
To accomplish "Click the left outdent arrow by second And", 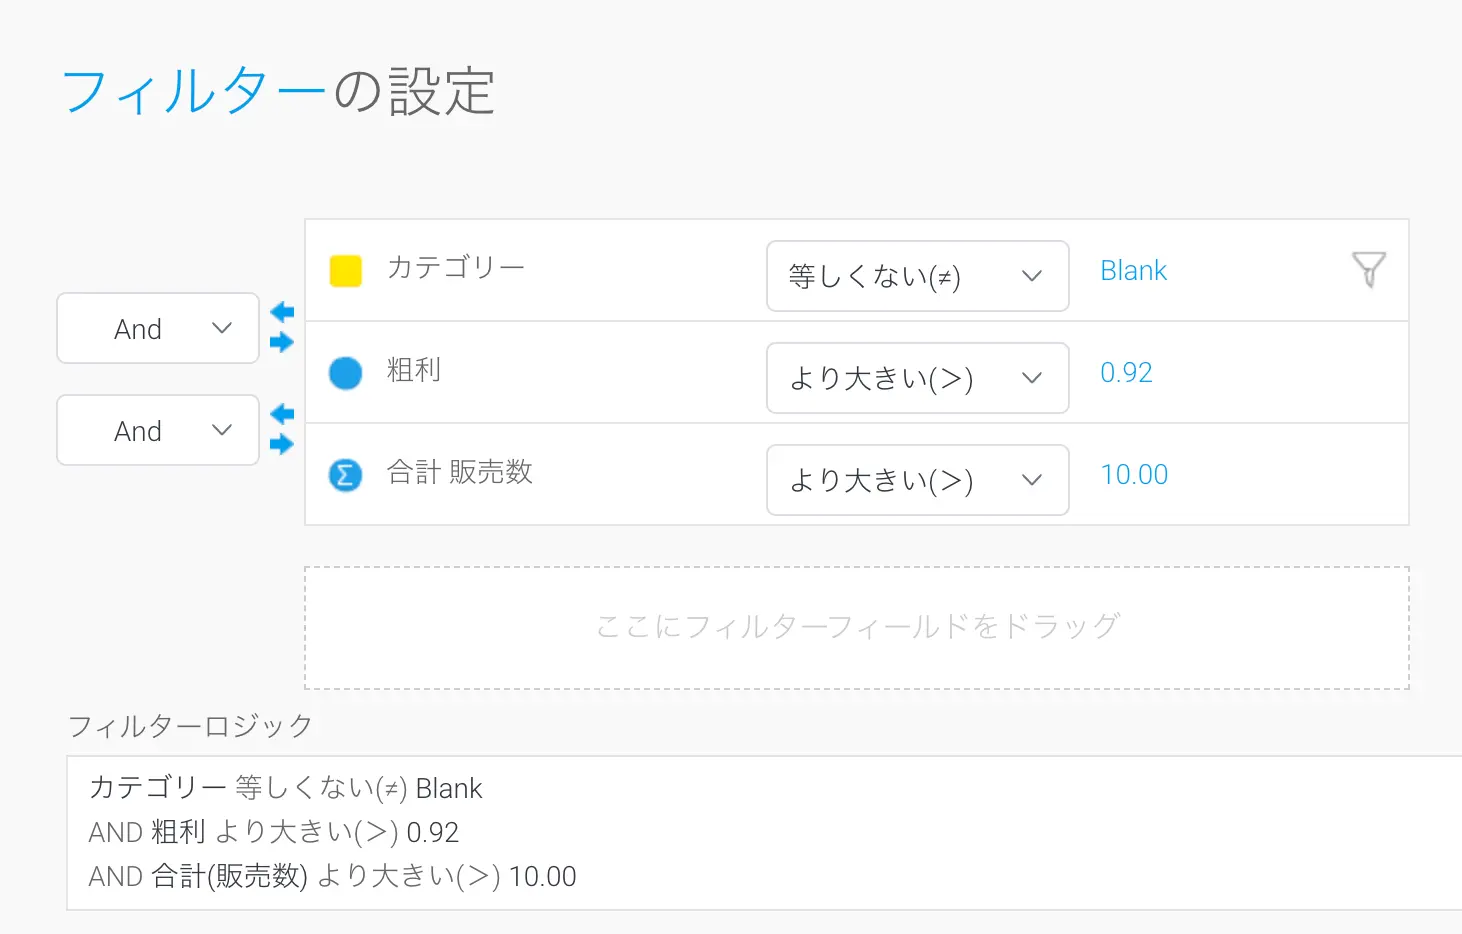I will [282, 414].
